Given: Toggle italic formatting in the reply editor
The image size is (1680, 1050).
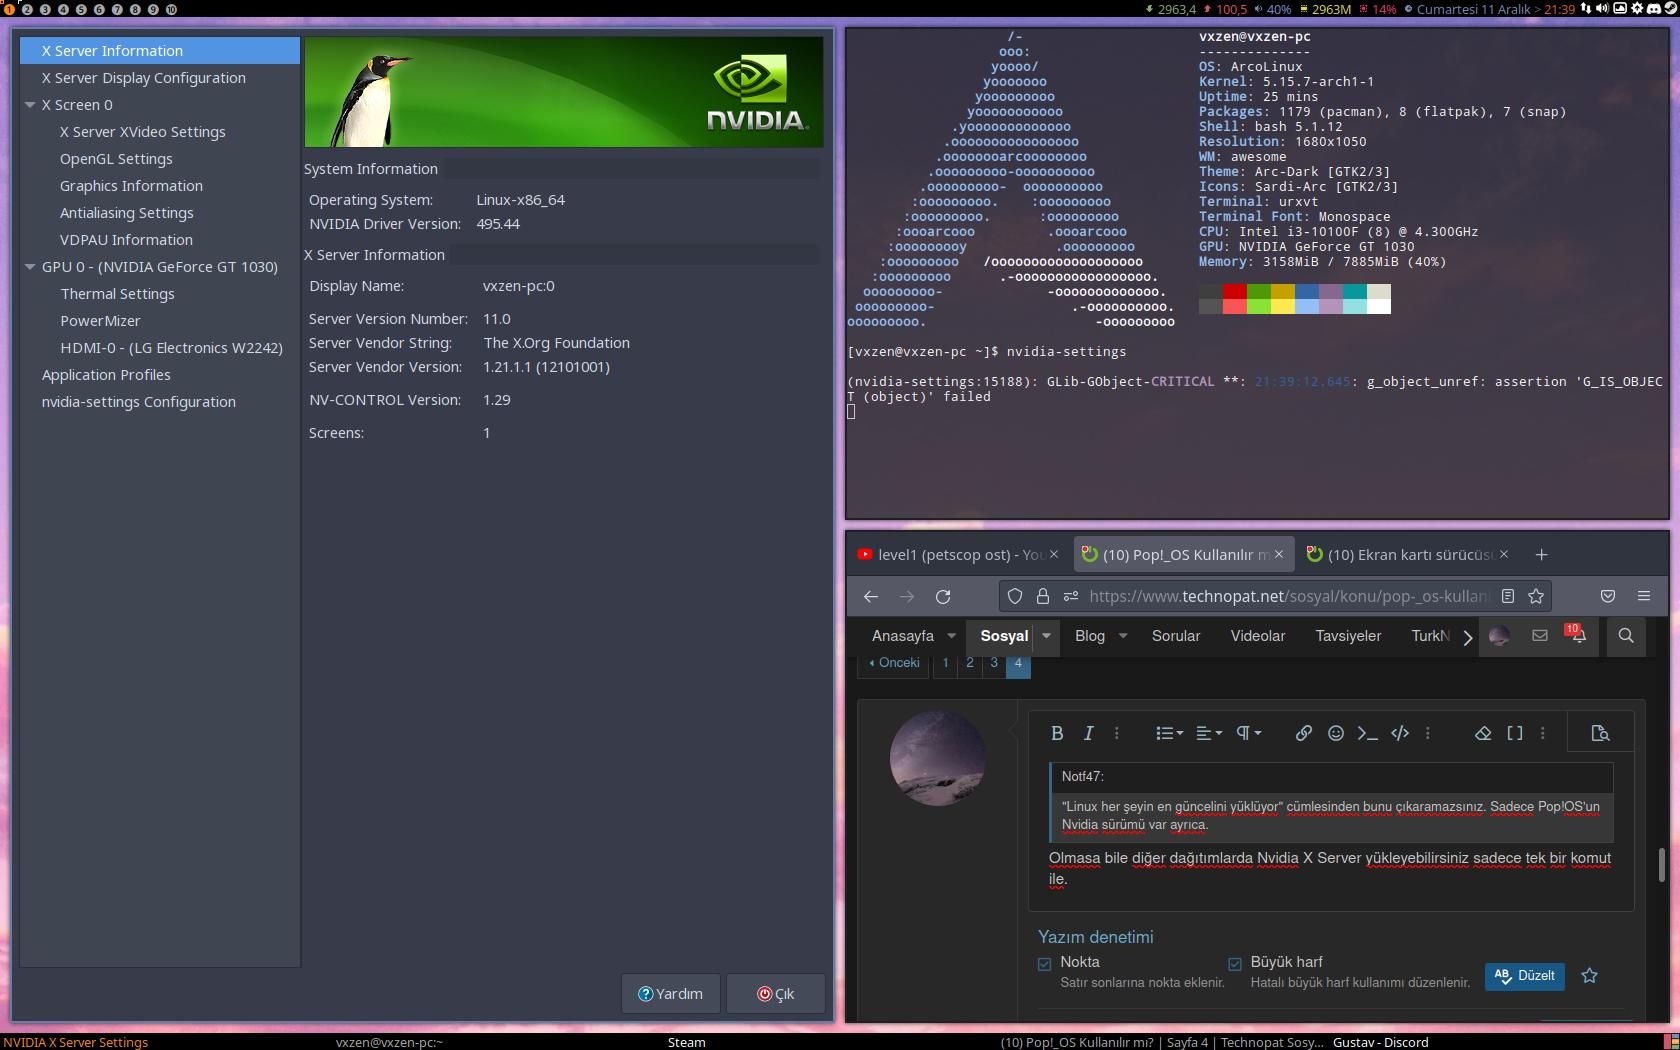Looking at the screenshot, I should pos(1089,733).
